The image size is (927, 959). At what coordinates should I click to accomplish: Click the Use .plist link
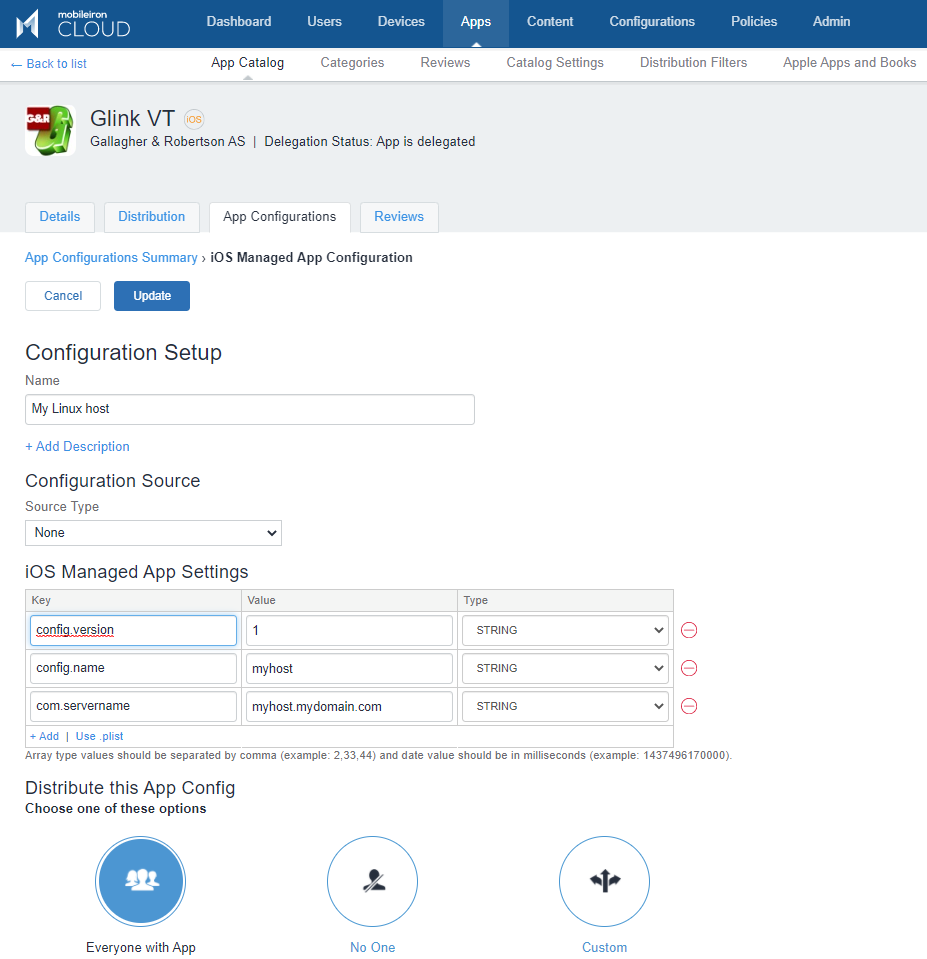tap(99, 736)
